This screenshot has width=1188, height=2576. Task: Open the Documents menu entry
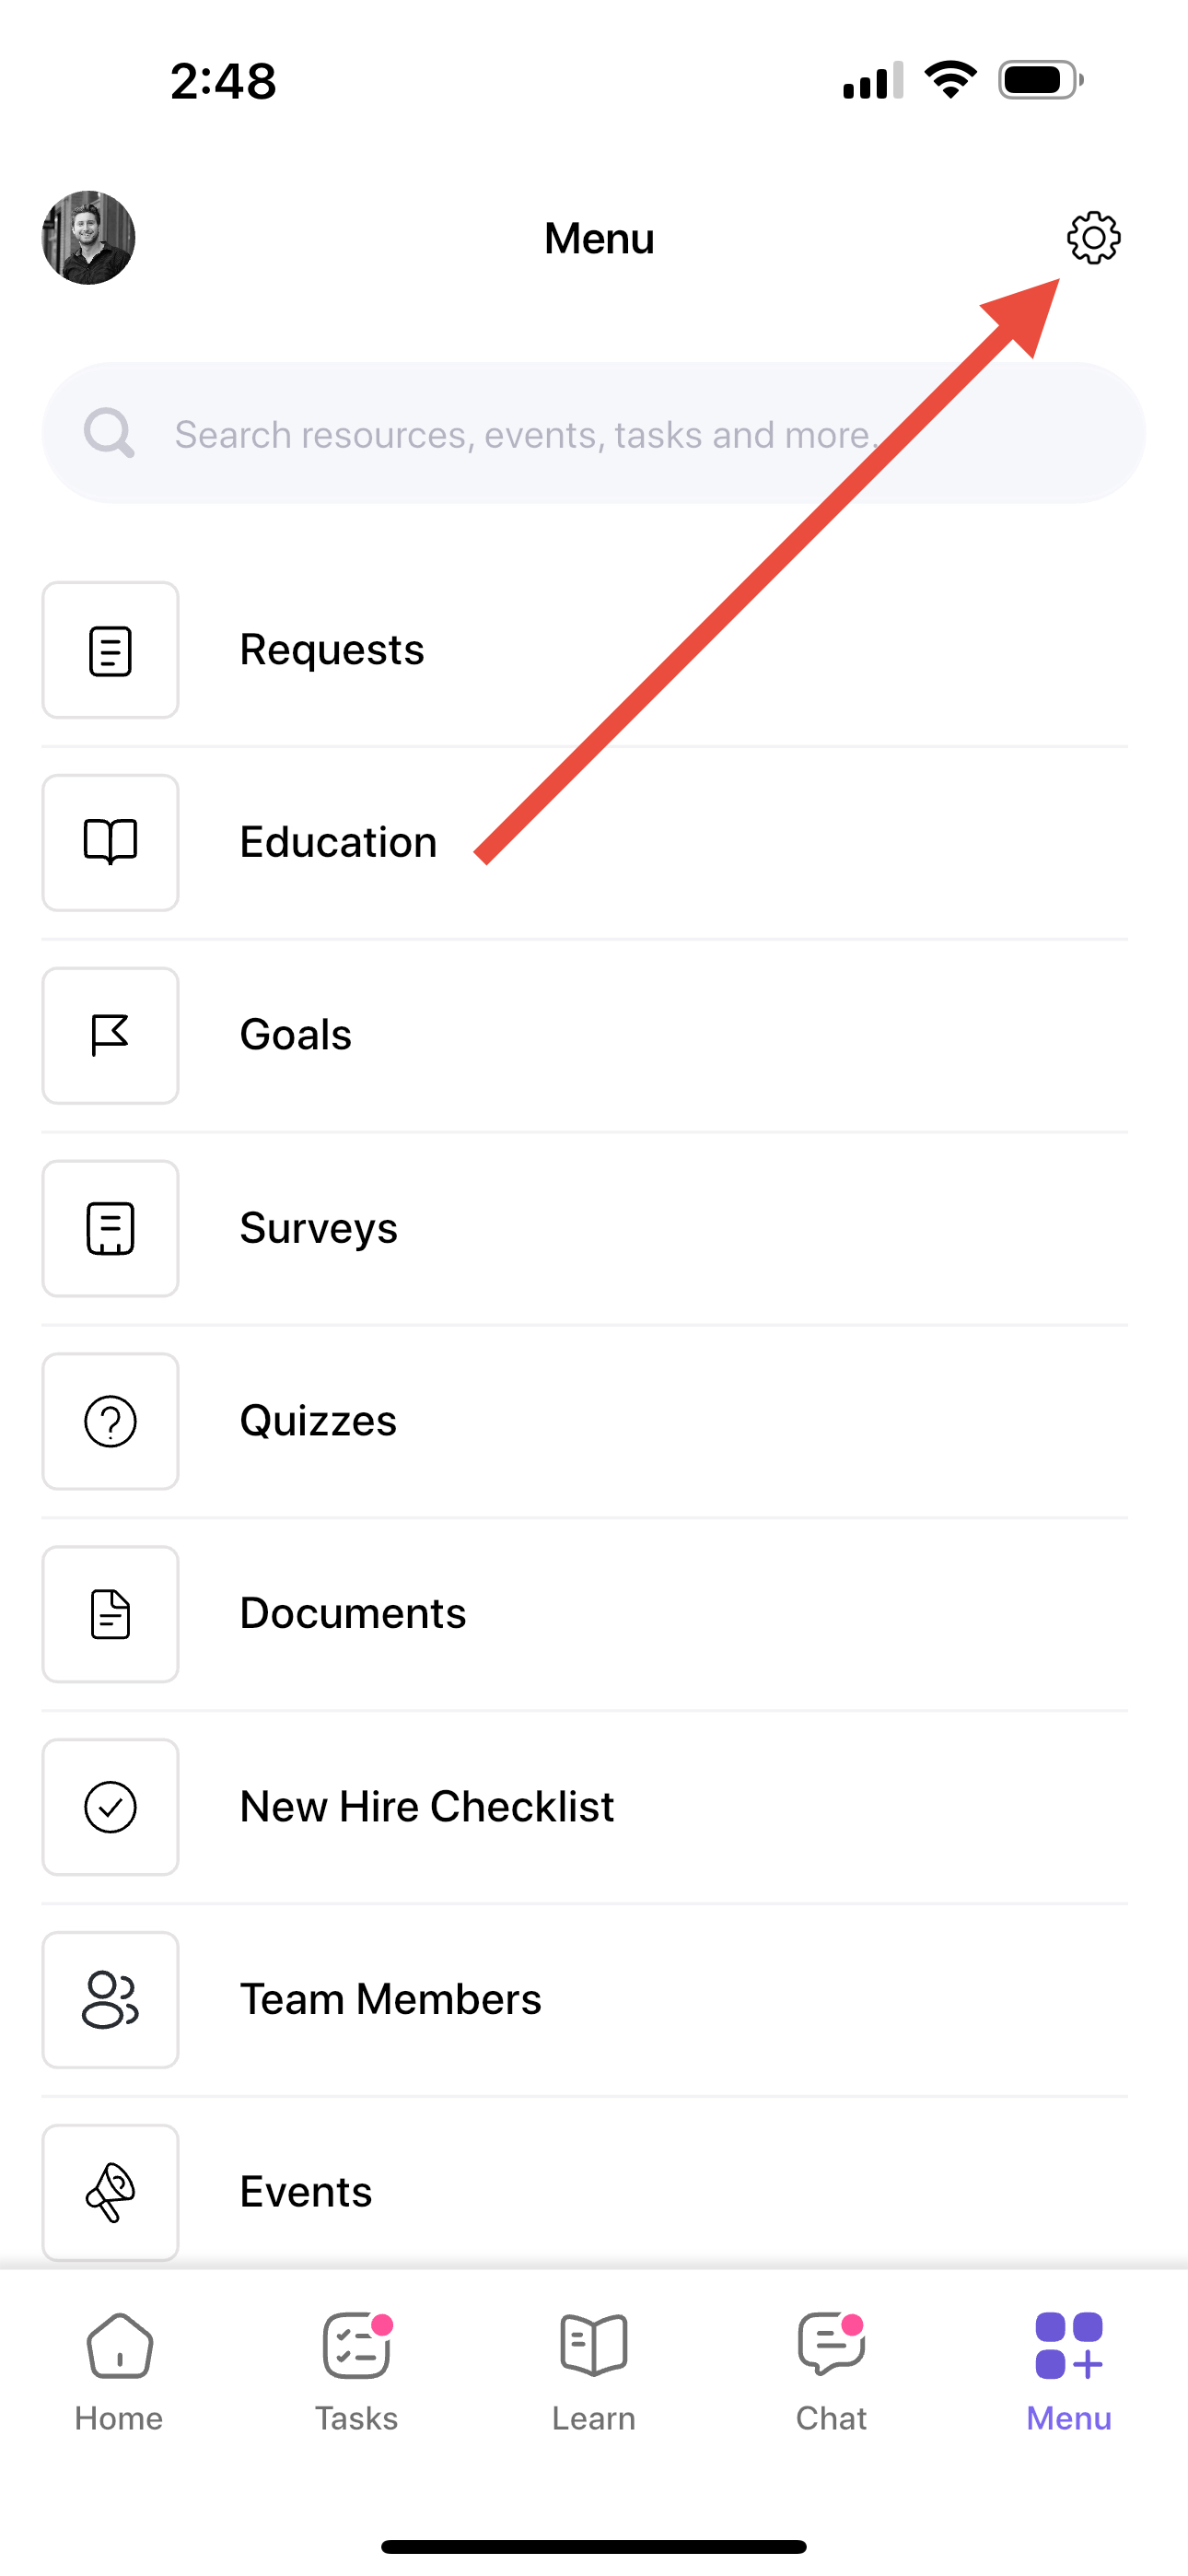click(585, 1615)
